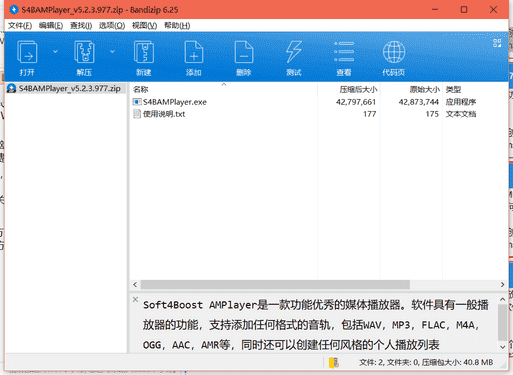The width and height of the screenshot is (513, 375).
Task: Open the 编辑(E) menu
Action: tap(51, 26)
